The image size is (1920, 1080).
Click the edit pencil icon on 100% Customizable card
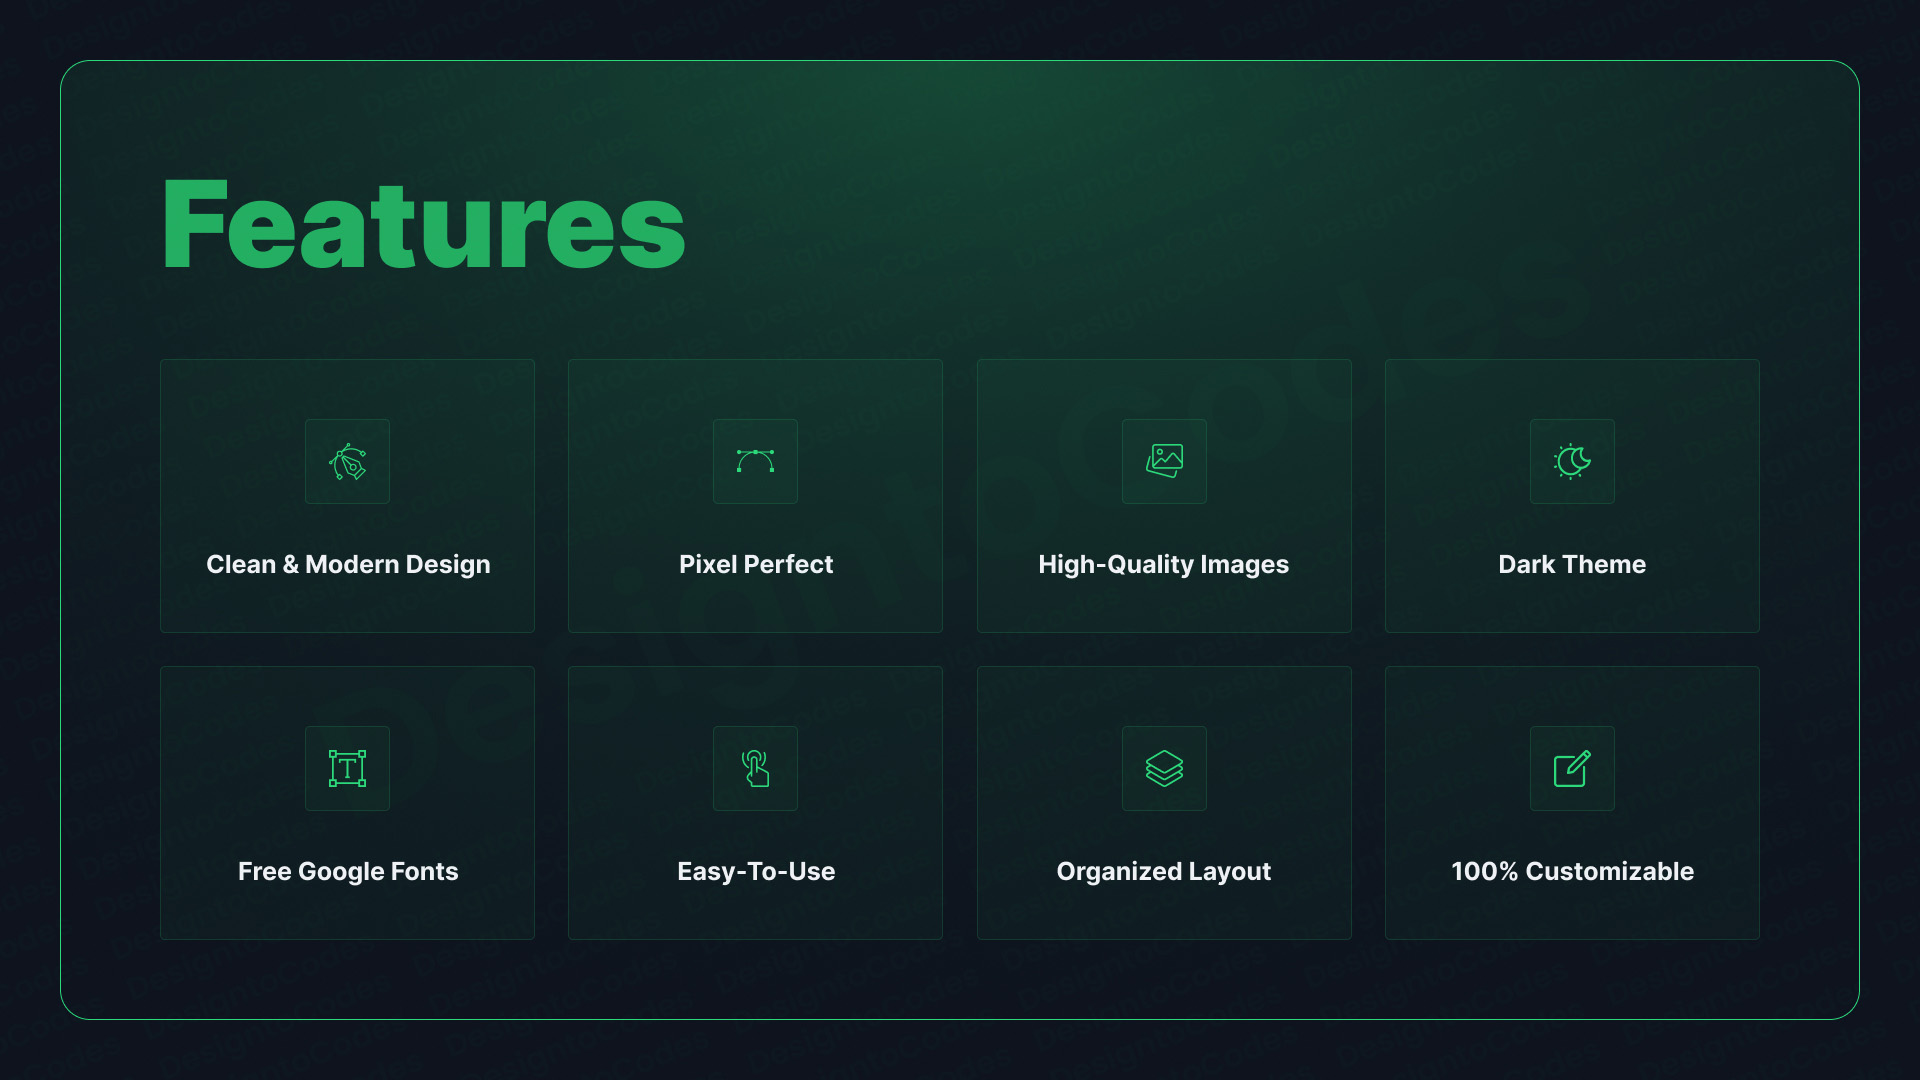pos(1572,769)
